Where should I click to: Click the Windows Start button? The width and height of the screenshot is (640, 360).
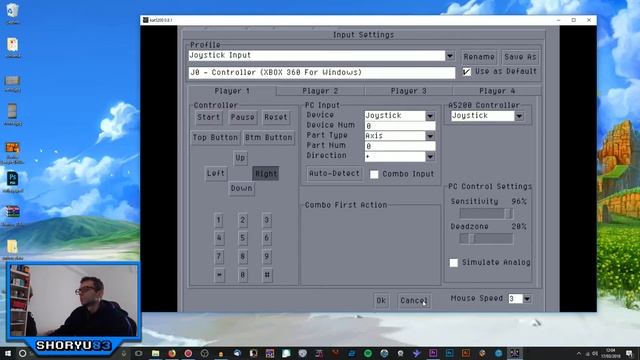coord(7,353)
